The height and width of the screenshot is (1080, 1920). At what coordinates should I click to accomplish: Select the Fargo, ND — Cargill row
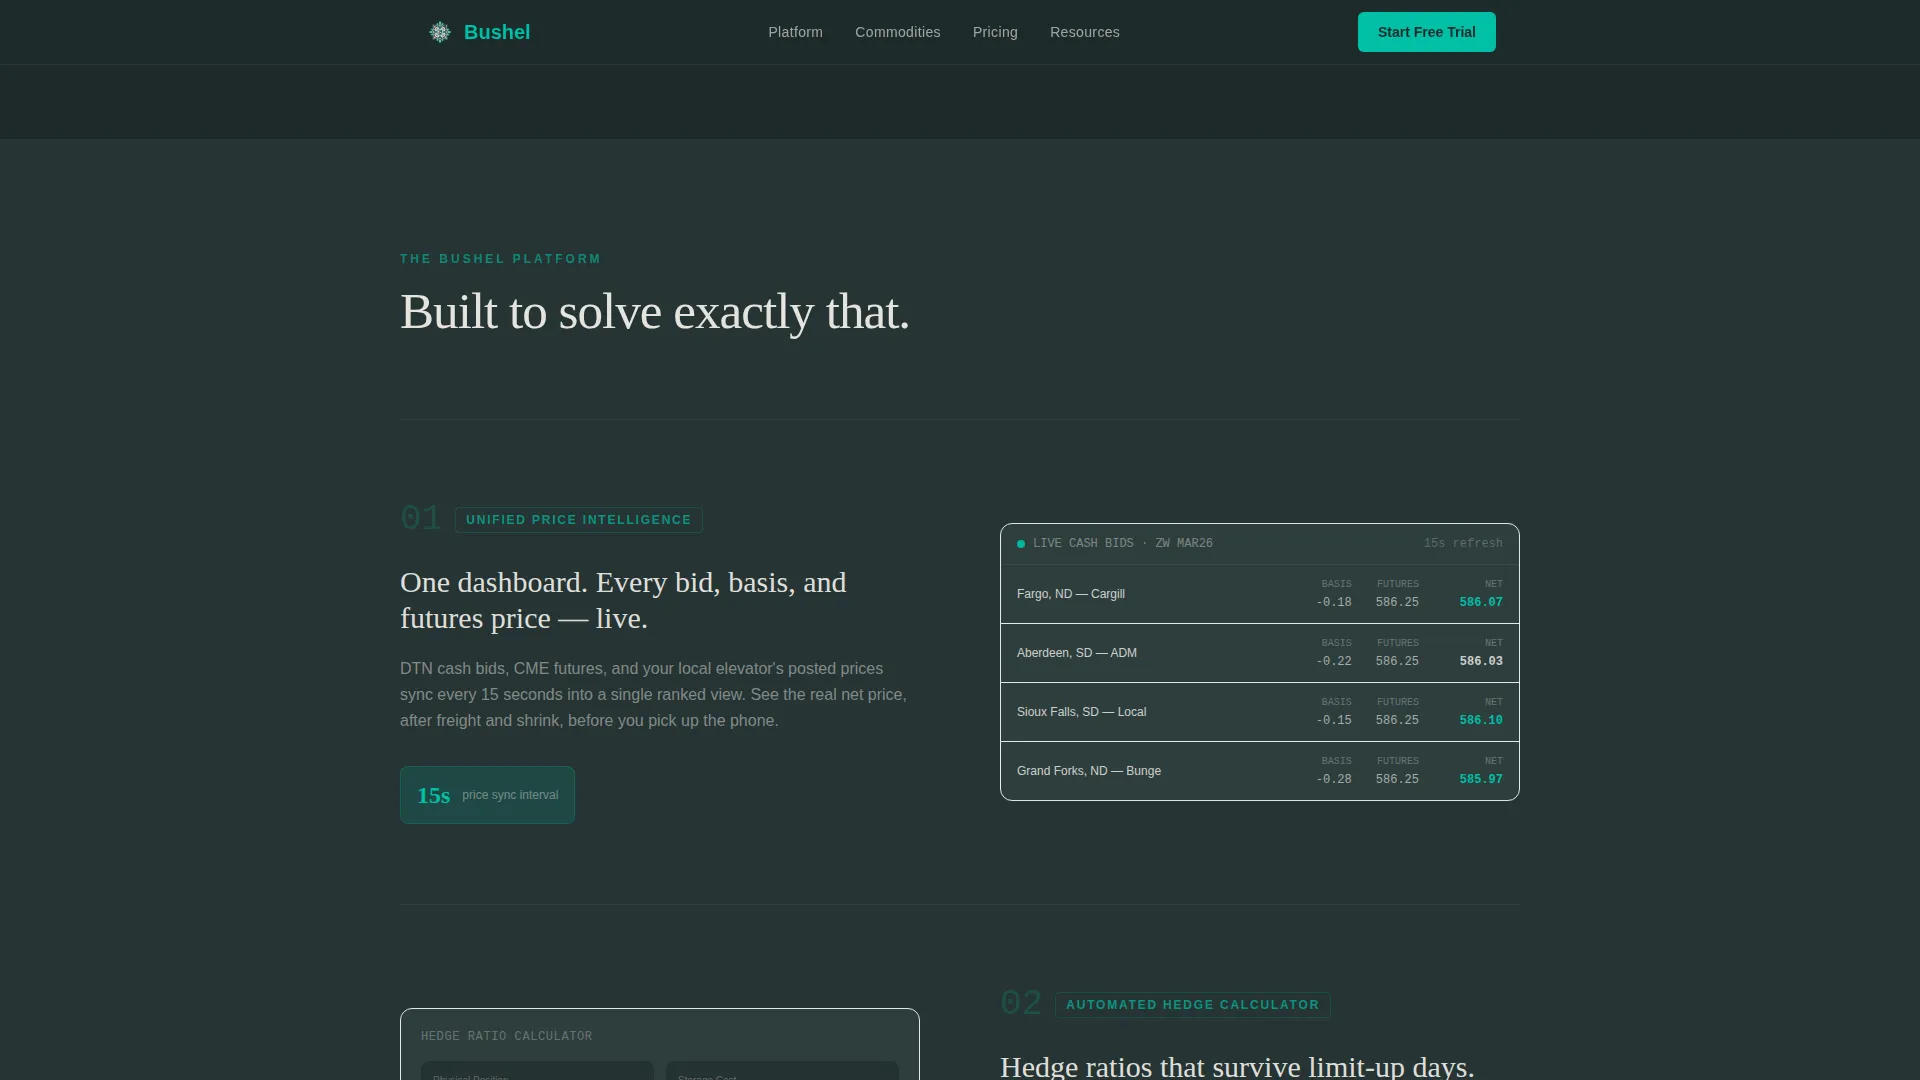[1259, 594]
